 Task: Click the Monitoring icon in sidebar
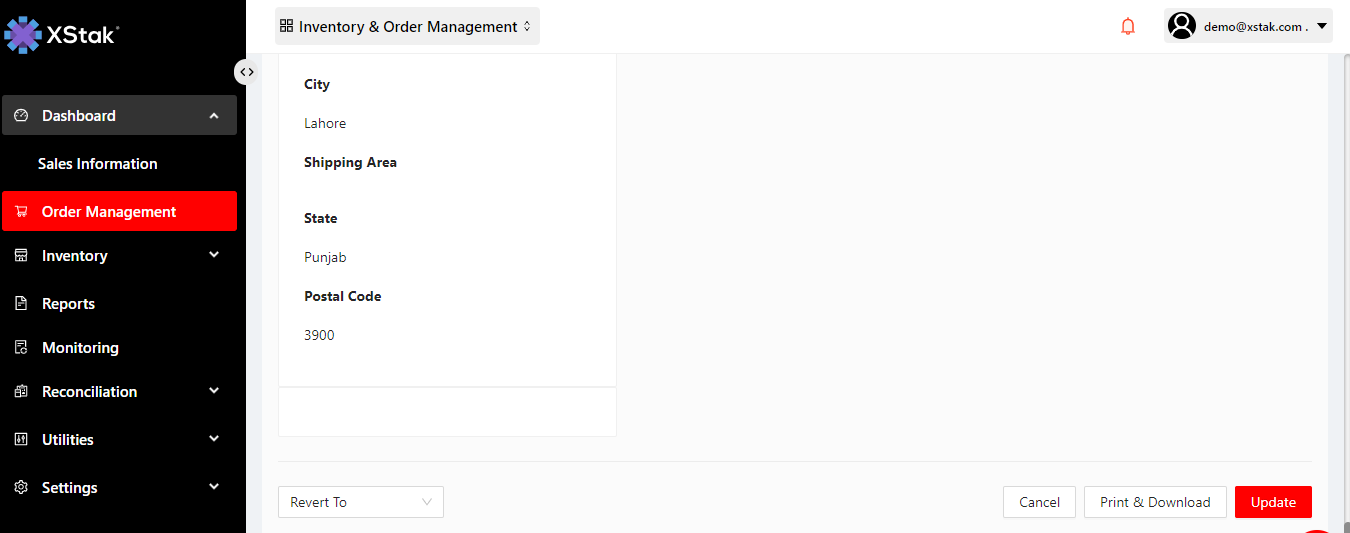21,348
